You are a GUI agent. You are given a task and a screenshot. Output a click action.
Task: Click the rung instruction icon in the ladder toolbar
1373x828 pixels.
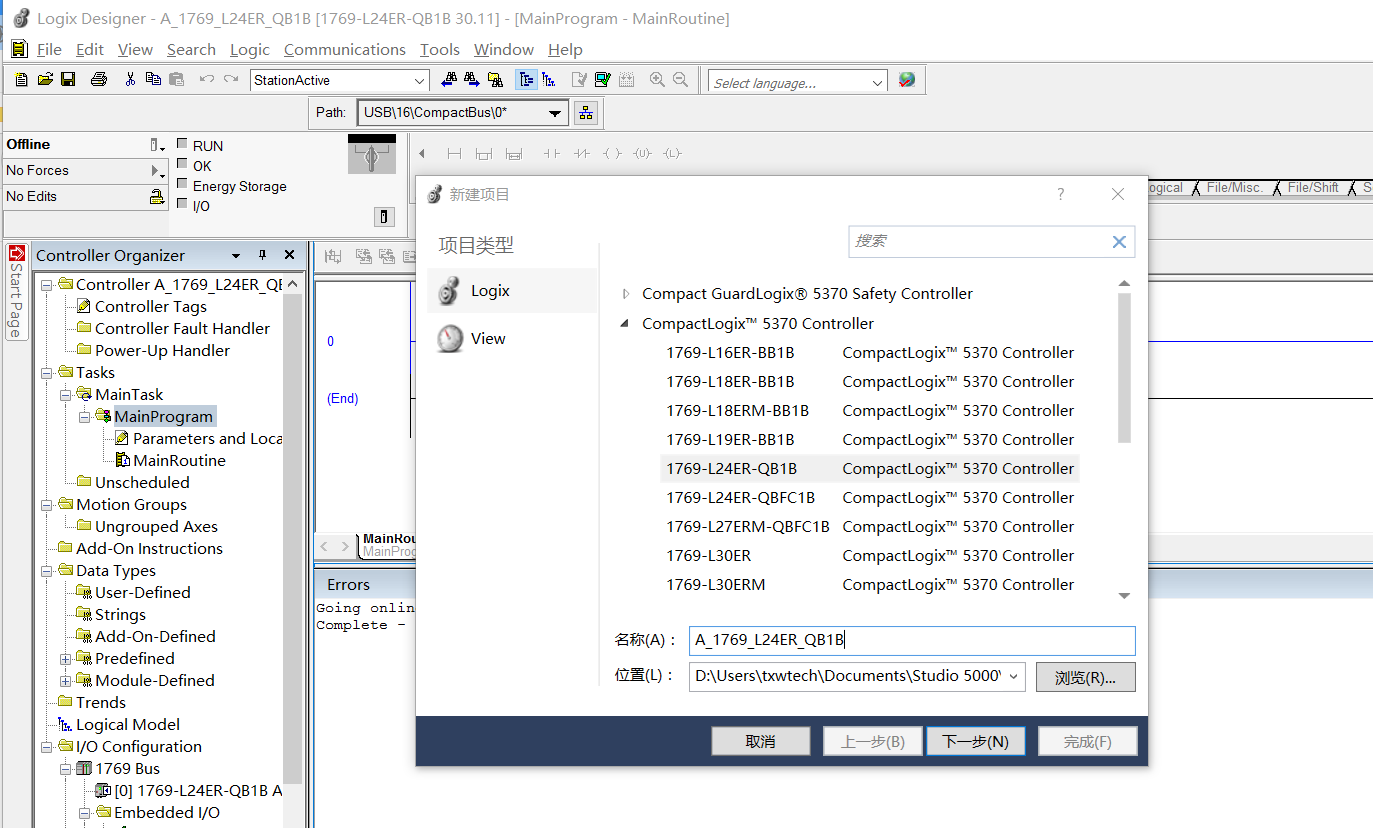[454, 154]
